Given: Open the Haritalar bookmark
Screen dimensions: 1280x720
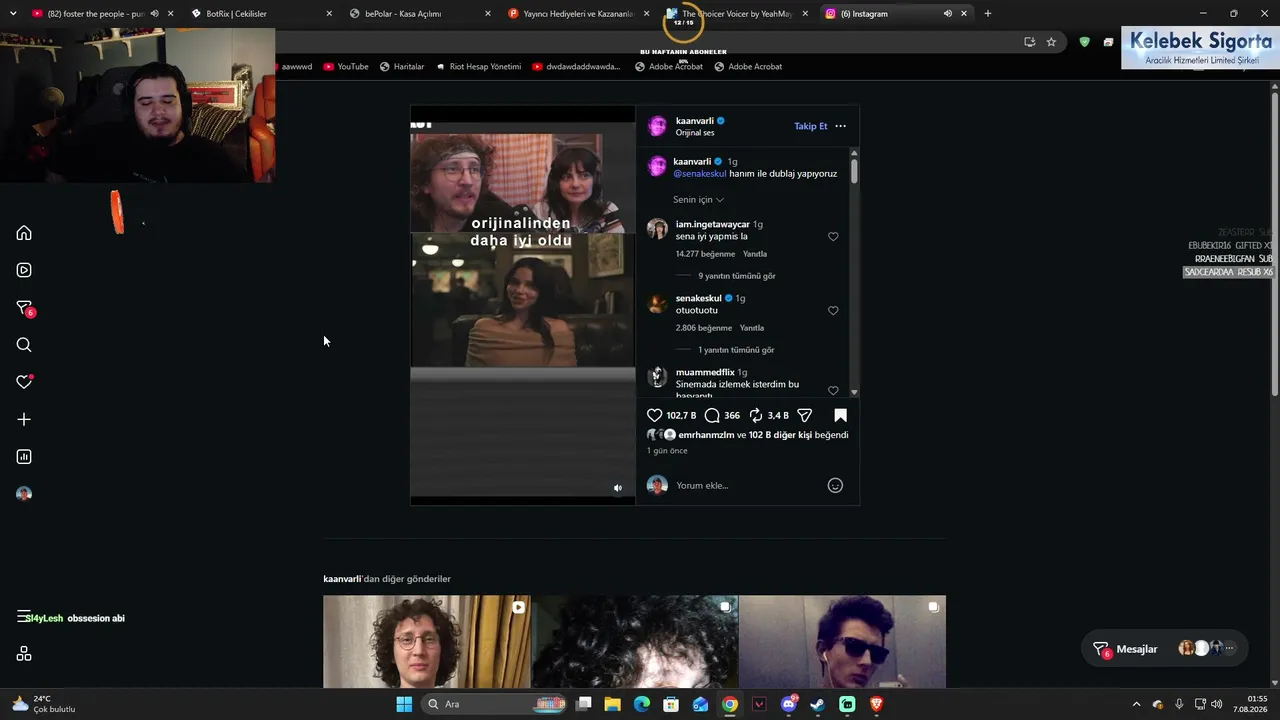Looking at the screenshot, I should [402, 67].
